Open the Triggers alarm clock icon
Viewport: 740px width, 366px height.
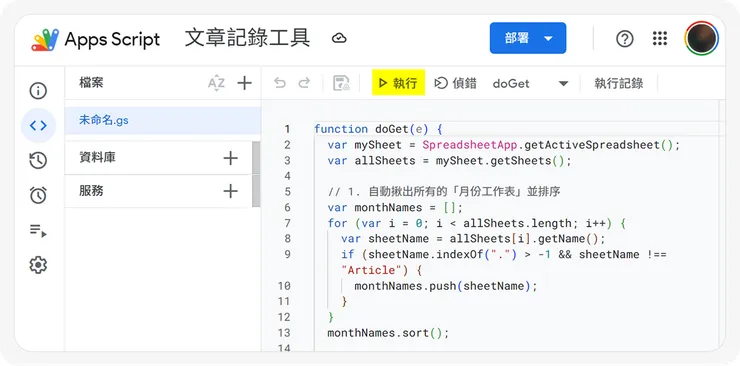point(38,195)
